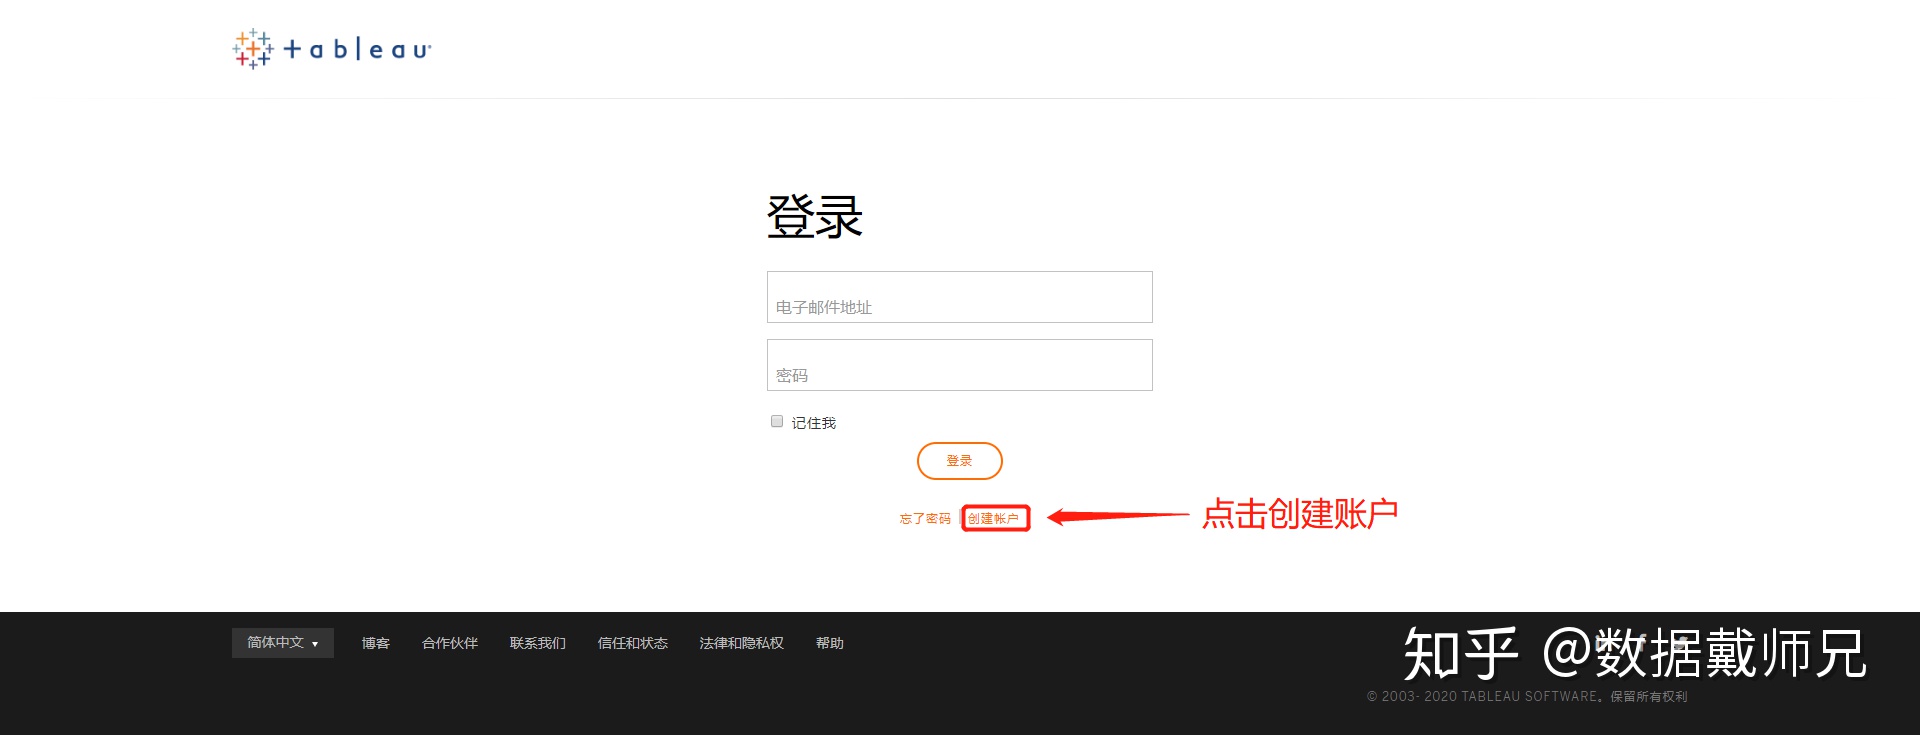Focus the 电子邮件地址 email input field

[959, 297]
